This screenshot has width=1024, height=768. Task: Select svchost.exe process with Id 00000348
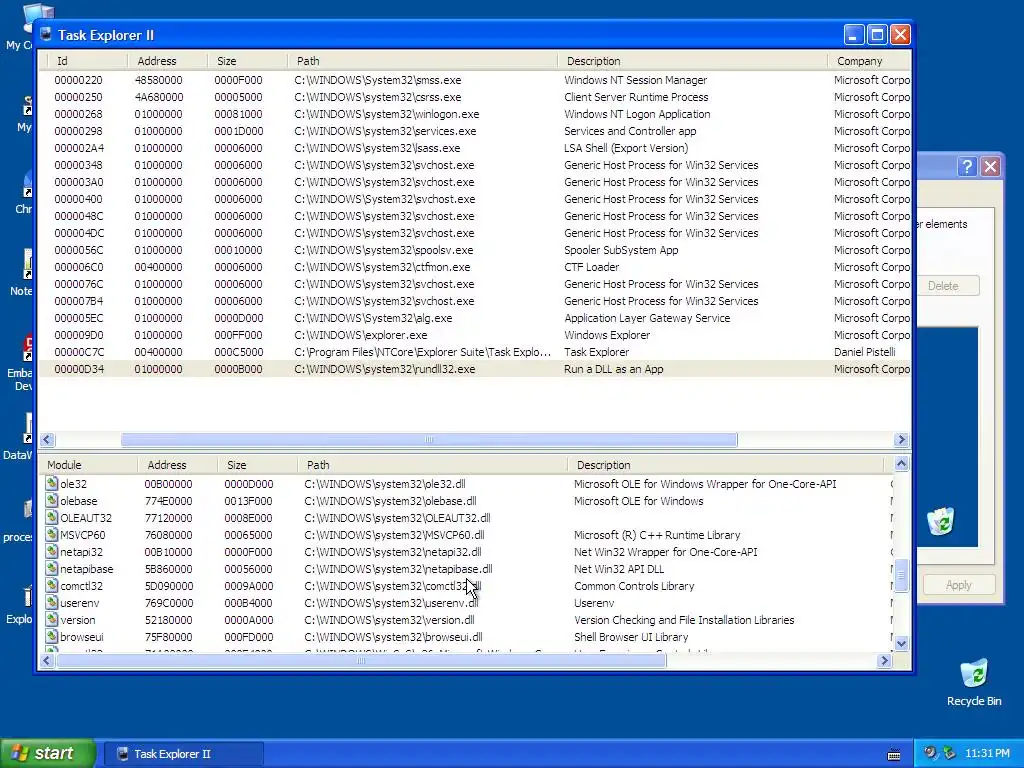pyautogui.click(x=474, y=165)
